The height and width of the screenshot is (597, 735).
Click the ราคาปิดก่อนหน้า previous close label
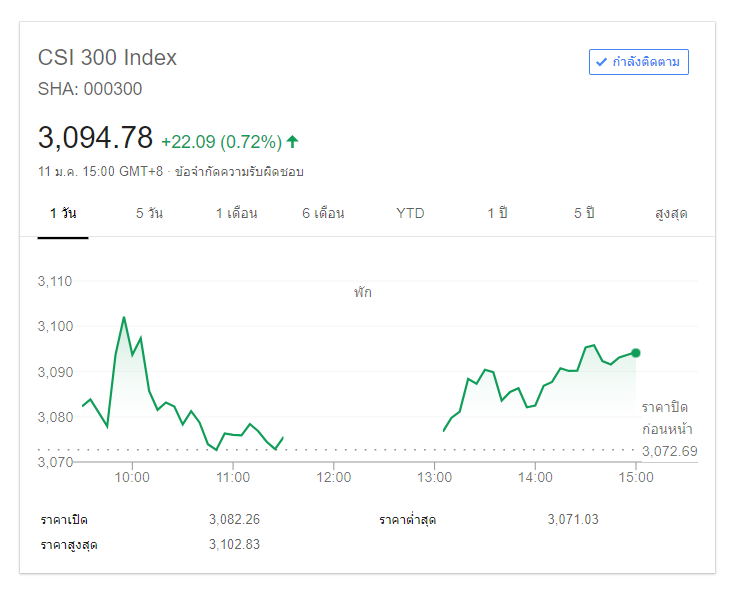click(664, 418)
